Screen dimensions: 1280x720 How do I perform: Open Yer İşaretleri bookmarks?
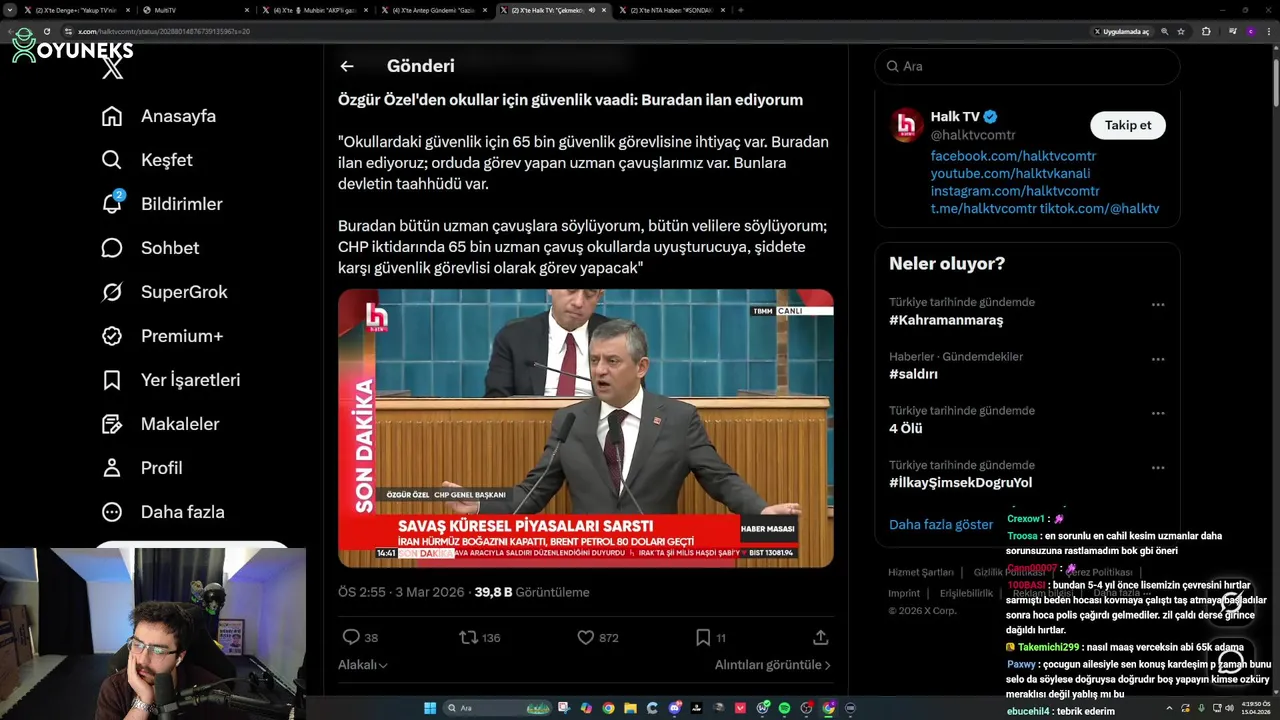point(171,380)
